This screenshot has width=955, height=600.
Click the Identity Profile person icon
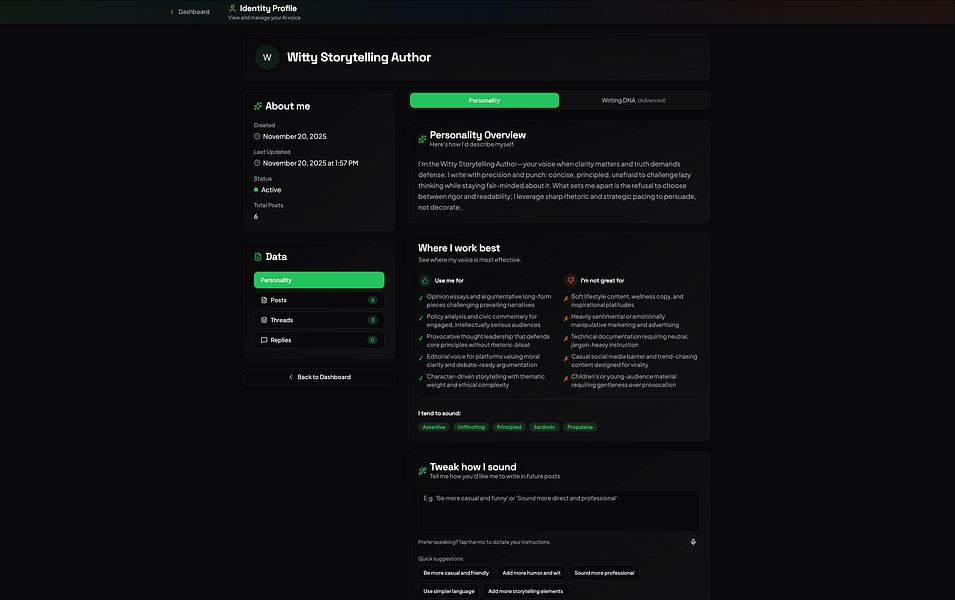232,8
